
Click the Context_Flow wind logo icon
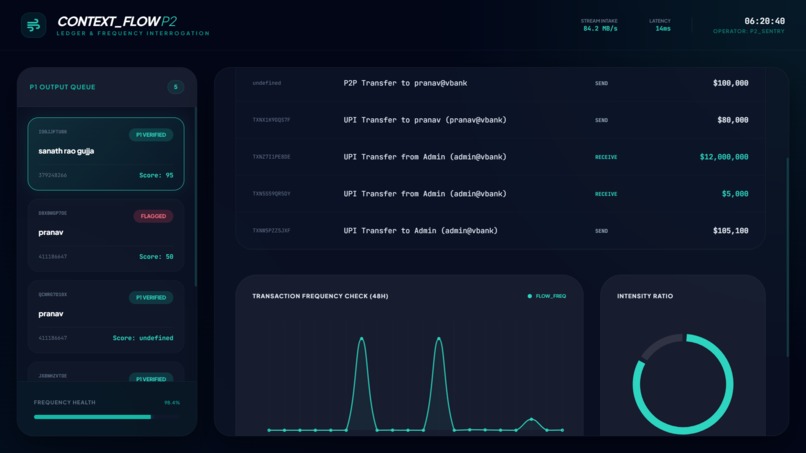33,25
